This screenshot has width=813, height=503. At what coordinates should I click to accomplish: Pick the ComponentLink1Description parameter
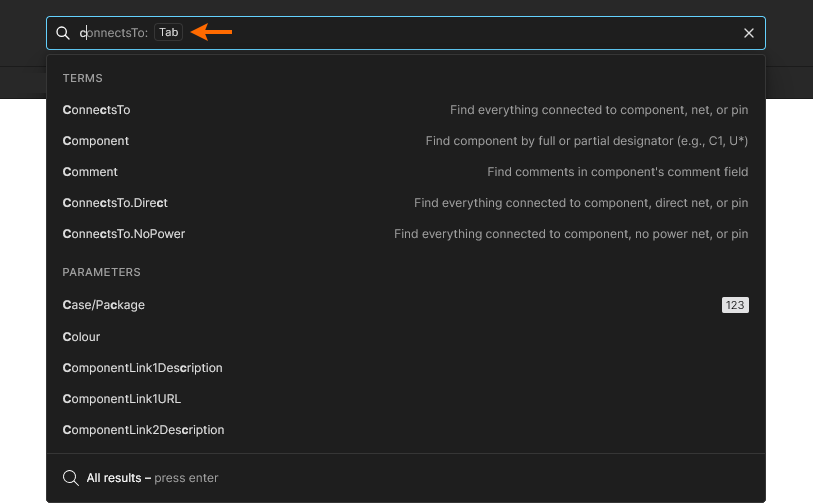pyautogui.click(x=405, y=368)
